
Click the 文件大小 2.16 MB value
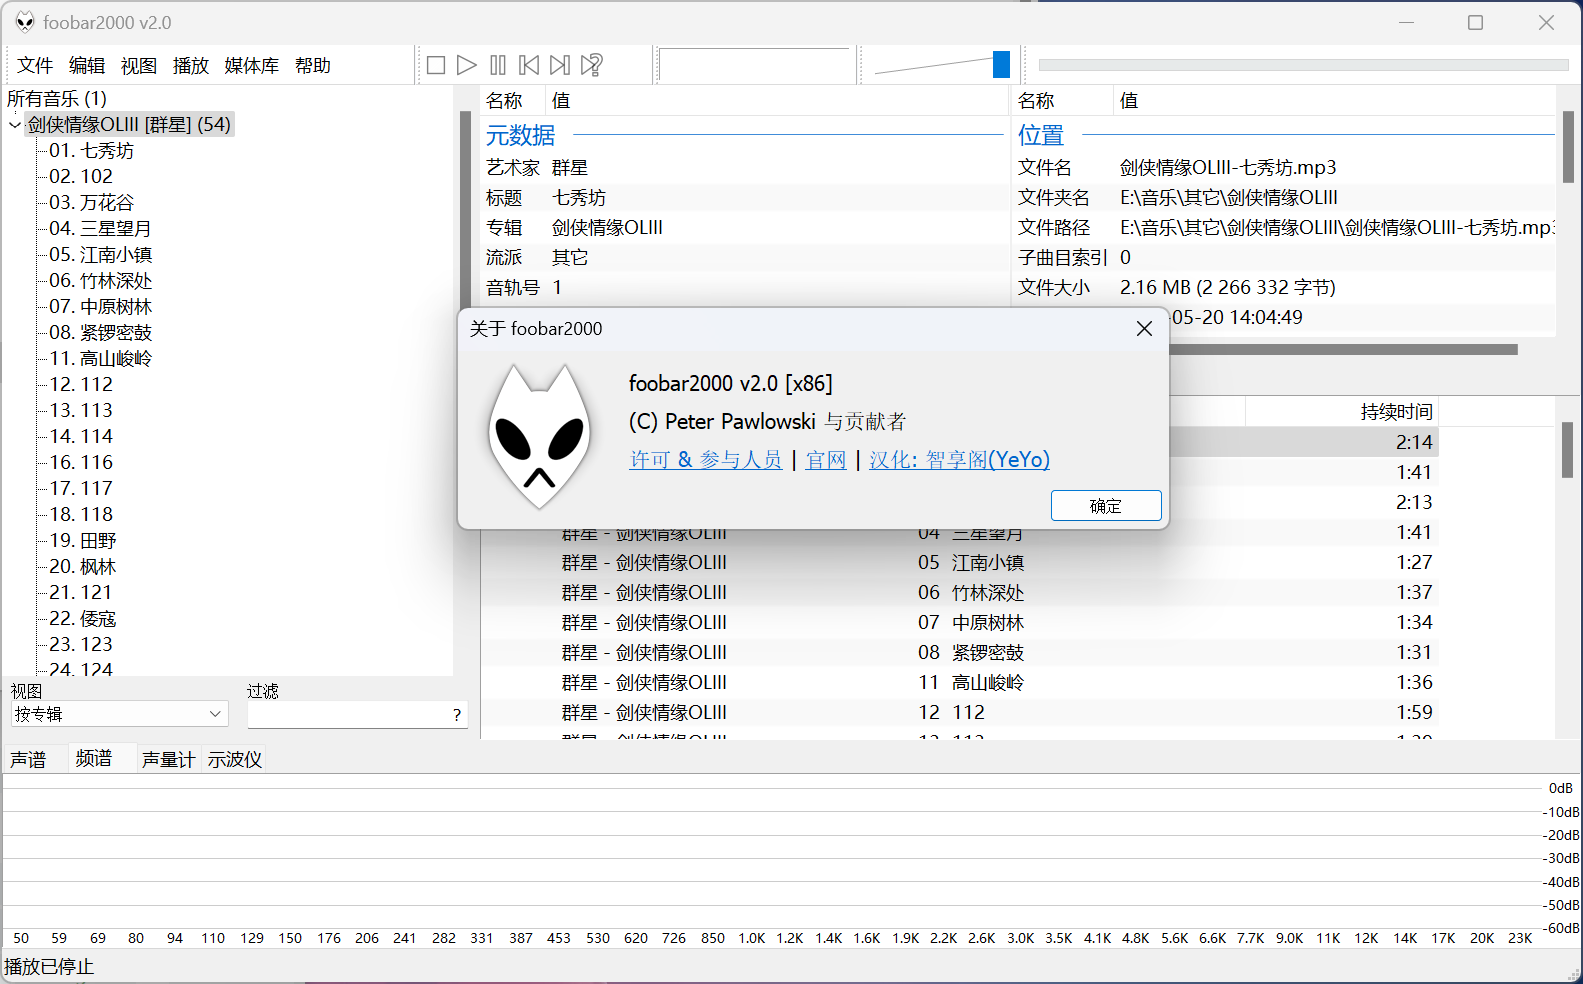(1227, 288)
